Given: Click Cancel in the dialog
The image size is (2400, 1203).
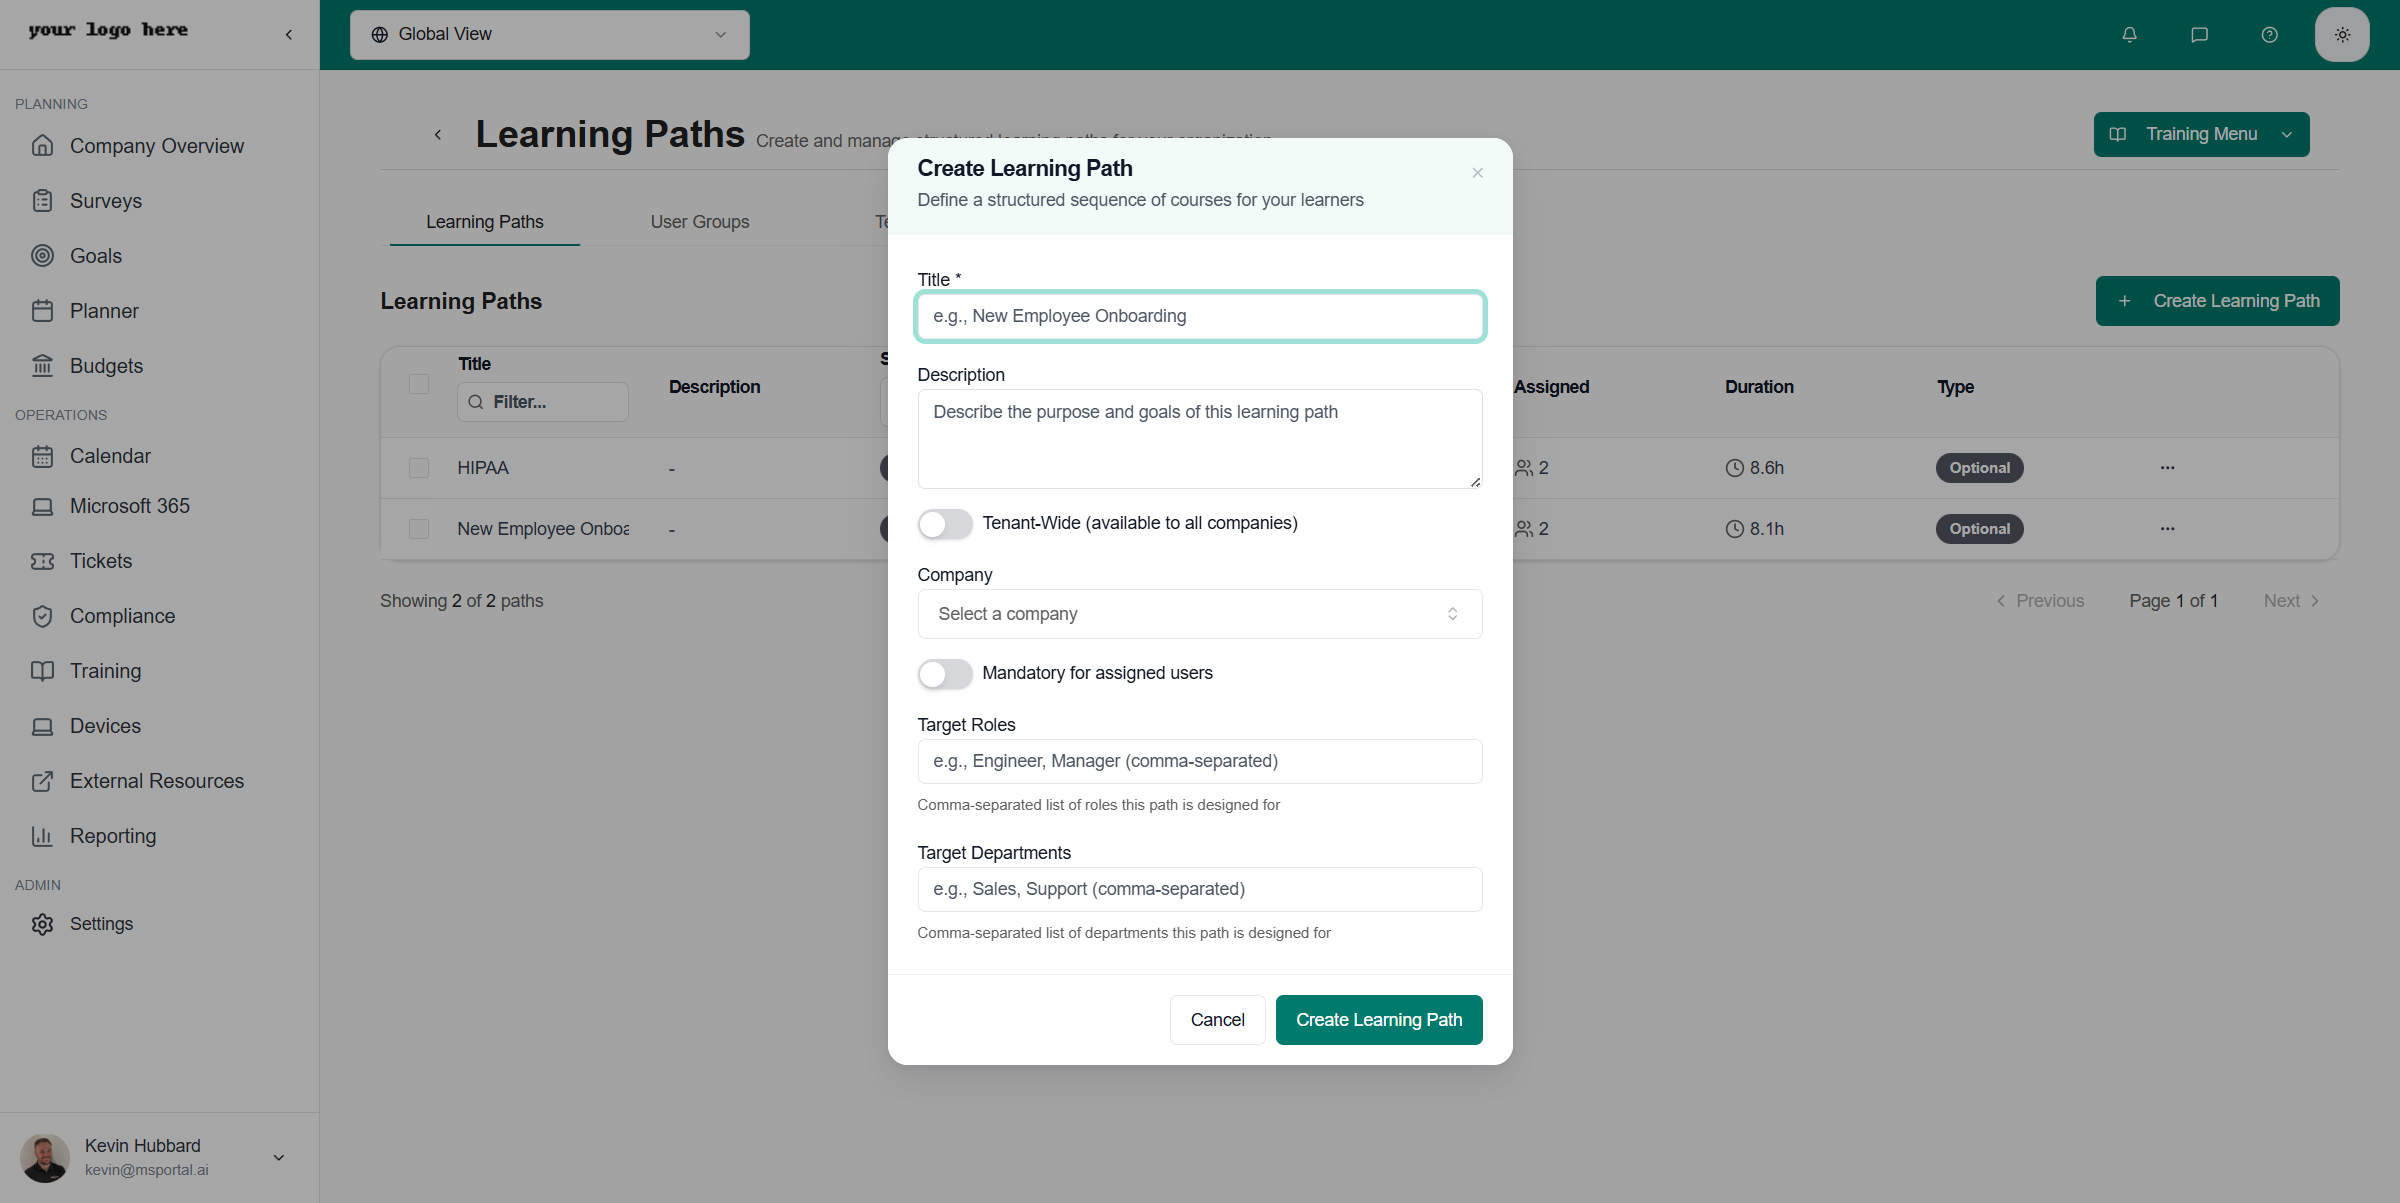Looking at the screenshot, I should pyautogui.click(x=1217, y=1019).
